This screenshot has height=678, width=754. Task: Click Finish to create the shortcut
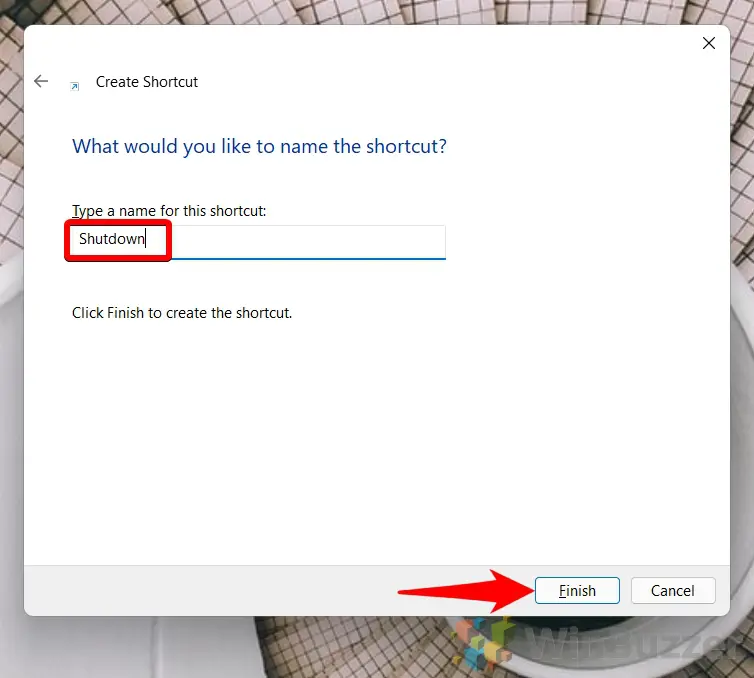point(577,590)
